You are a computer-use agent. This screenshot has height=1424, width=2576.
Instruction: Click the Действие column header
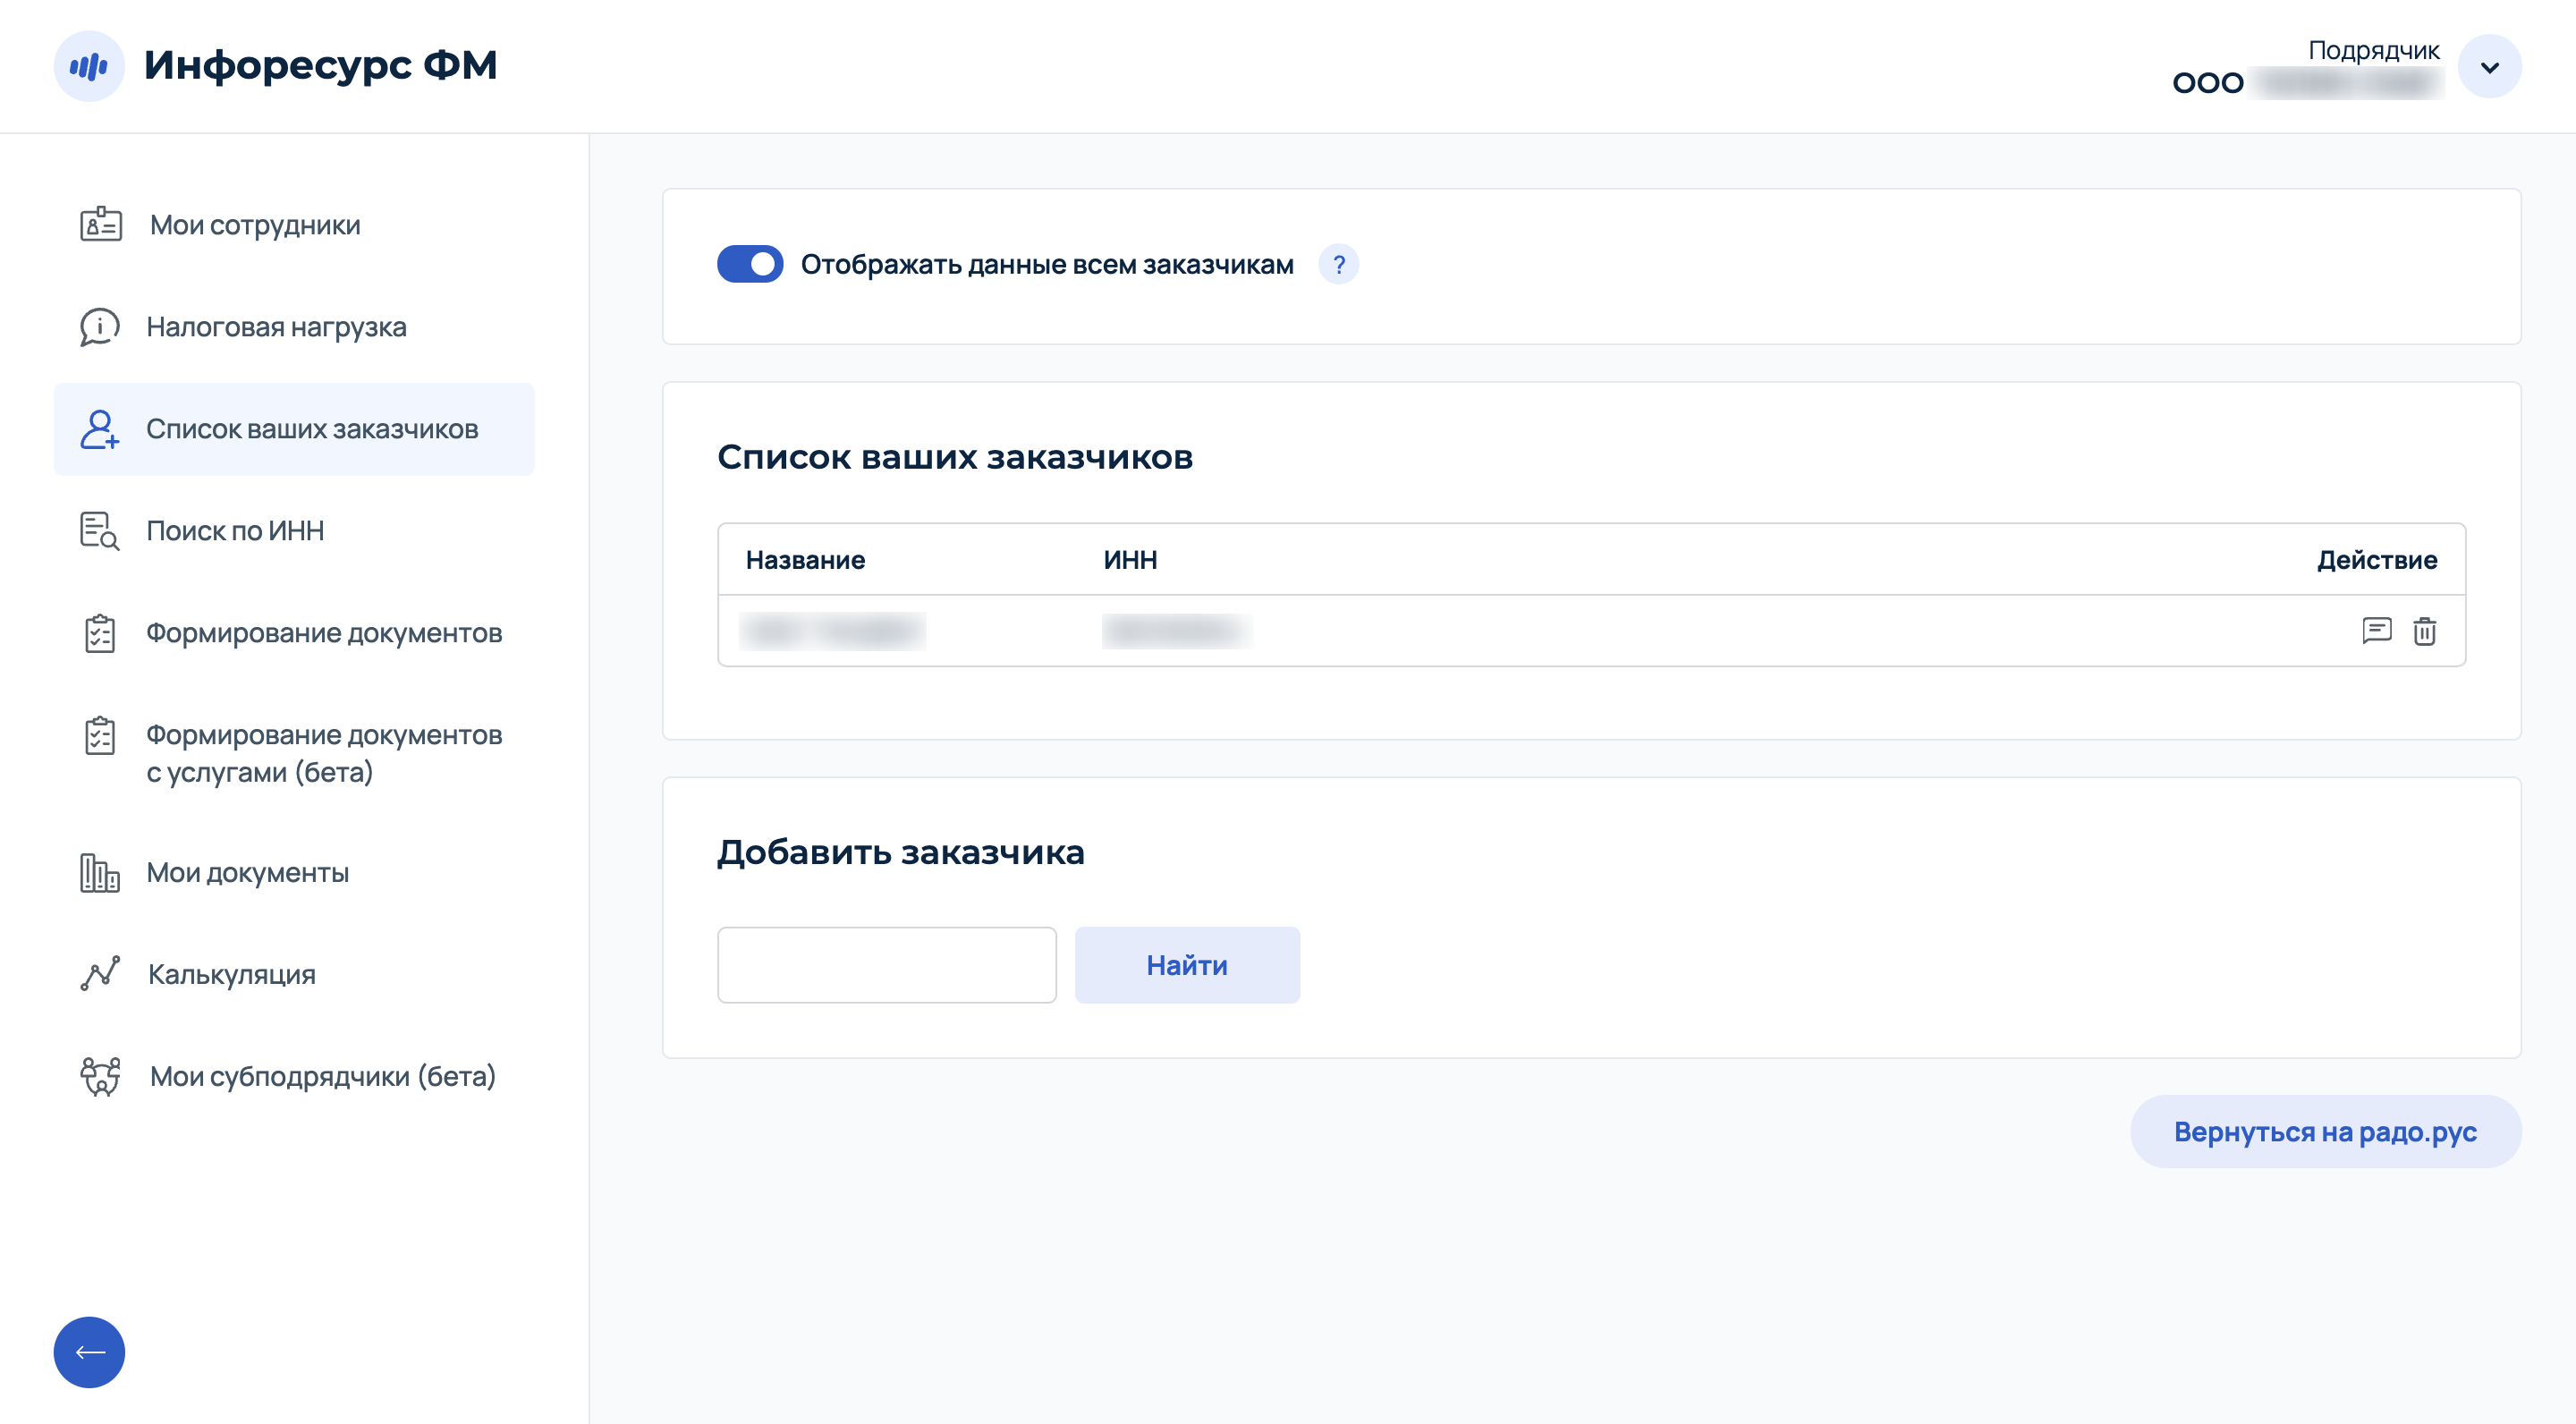[x=2377, y=560]
